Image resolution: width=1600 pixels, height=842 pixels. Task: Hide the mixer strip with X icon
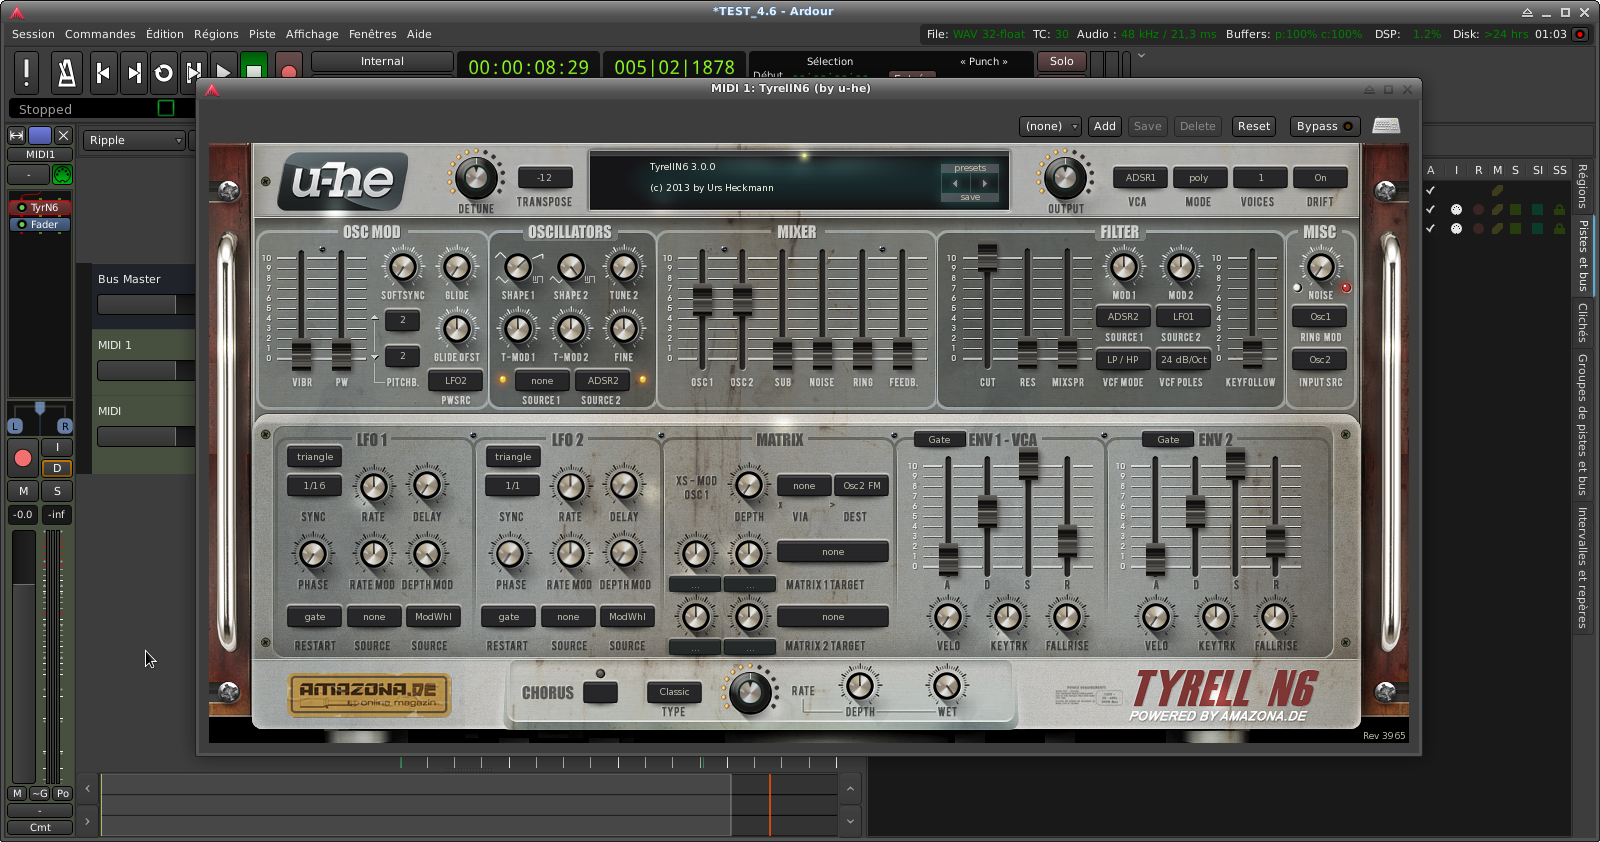(x=63, y=135)
